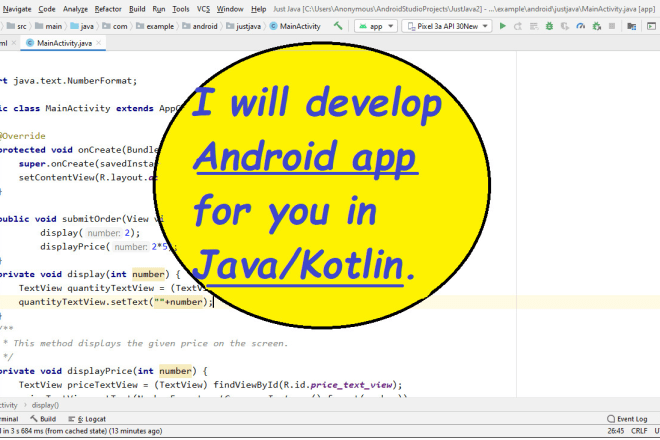This screenshot has width=660, height=440.
Task: Open the Build tool window
Action: (x=43, y=419)
